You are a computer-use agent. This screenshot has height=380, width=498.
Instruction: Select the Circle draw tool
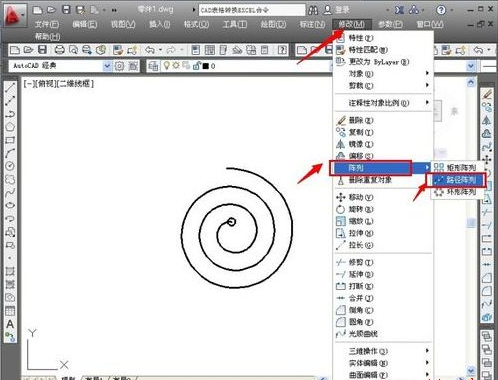pyautogui.click(x=10, y=166)
